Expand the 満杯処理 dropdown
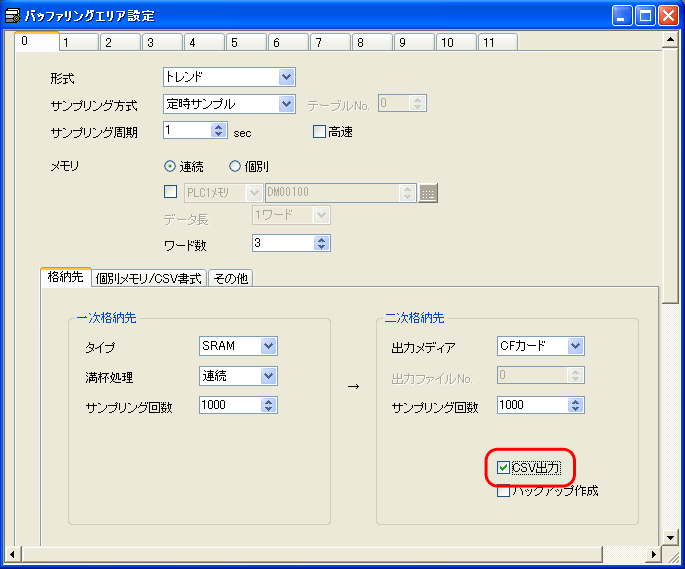The width and height of the screenshot is (685, 569). click(x=267, y=376)
